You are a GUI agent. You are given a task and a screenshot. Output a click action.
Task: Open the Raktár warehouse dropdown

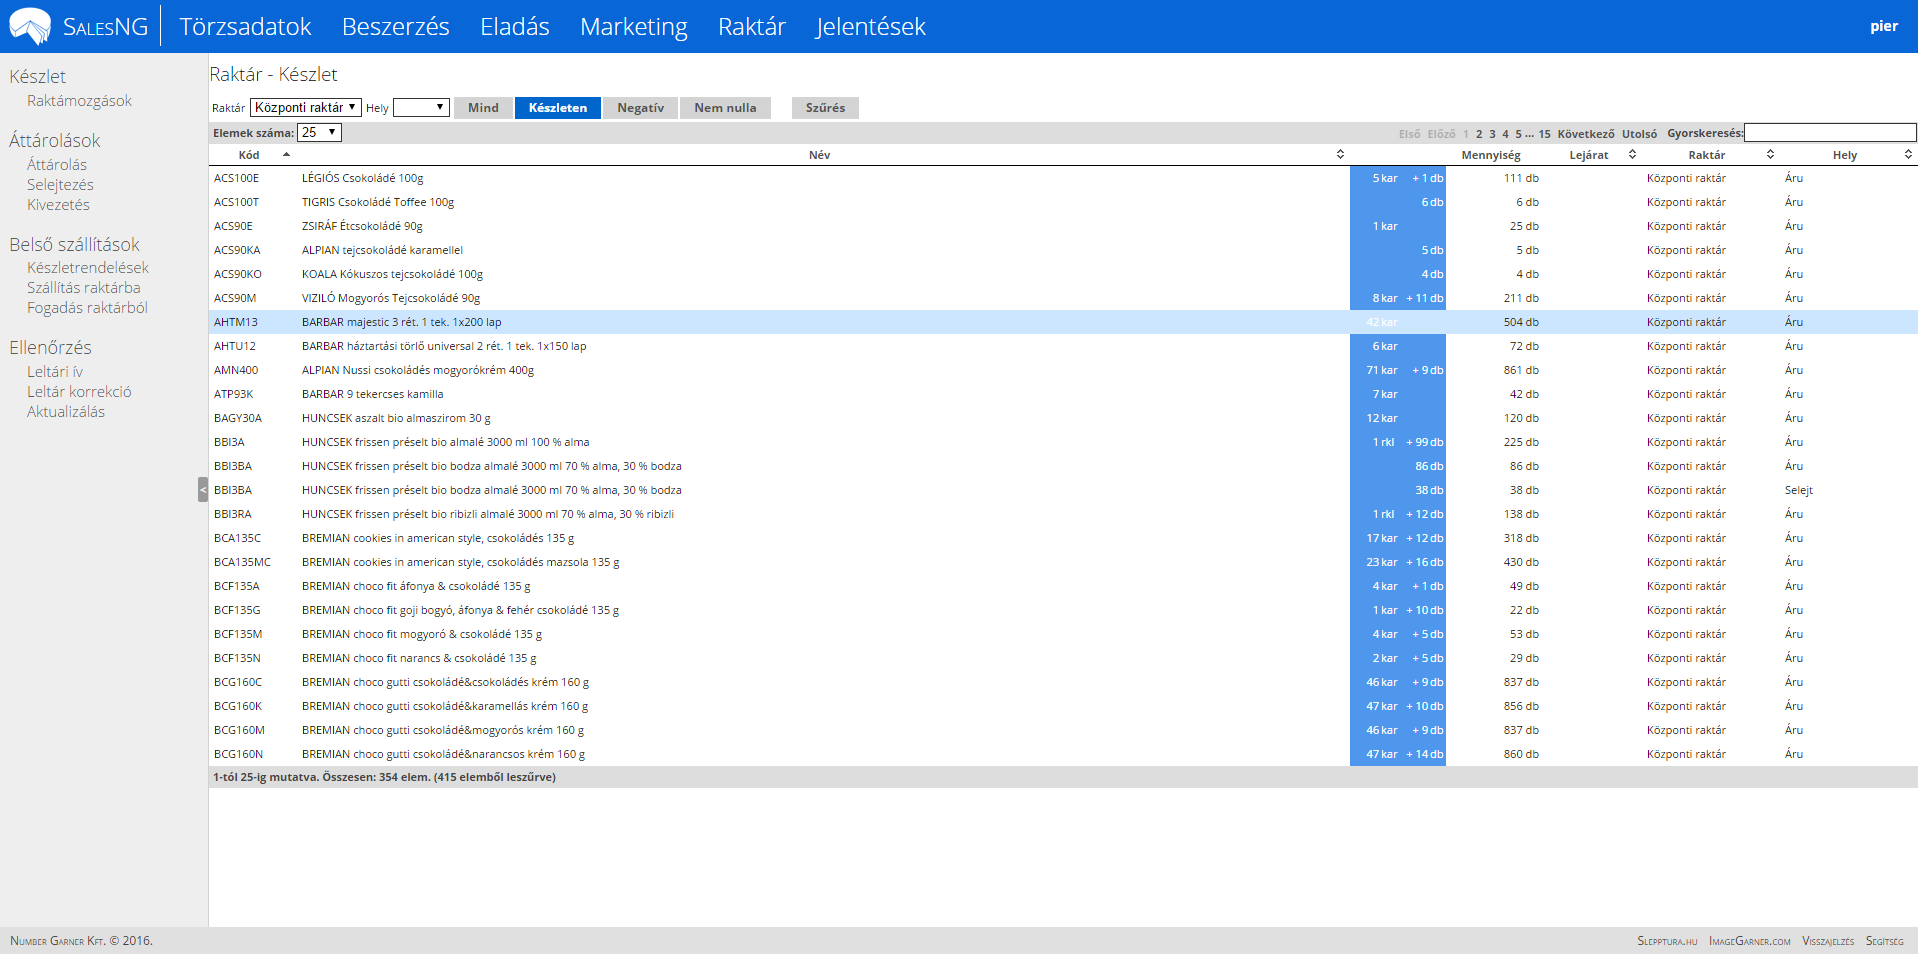click(306, 107)
